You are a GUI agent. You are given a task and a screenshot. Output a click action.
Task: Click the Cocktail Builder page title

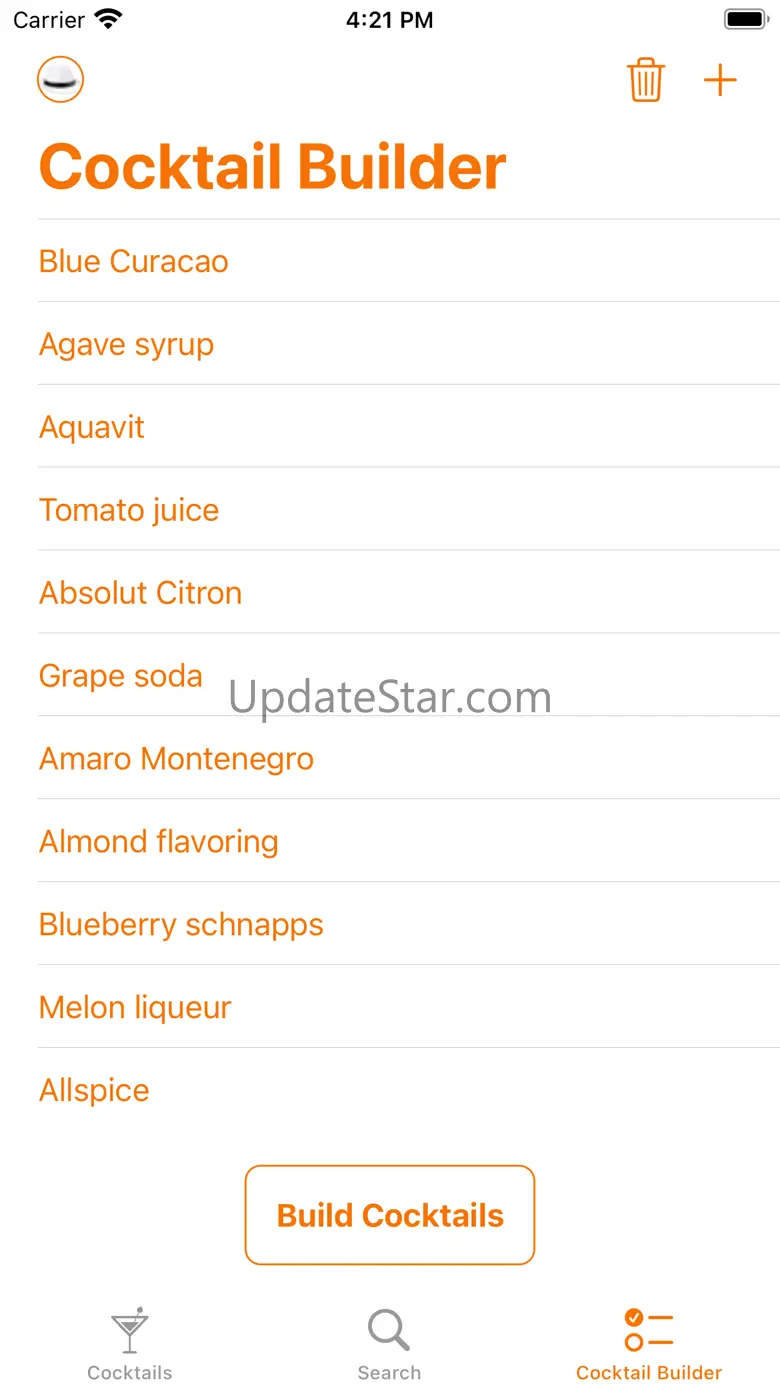click(273, 167)
